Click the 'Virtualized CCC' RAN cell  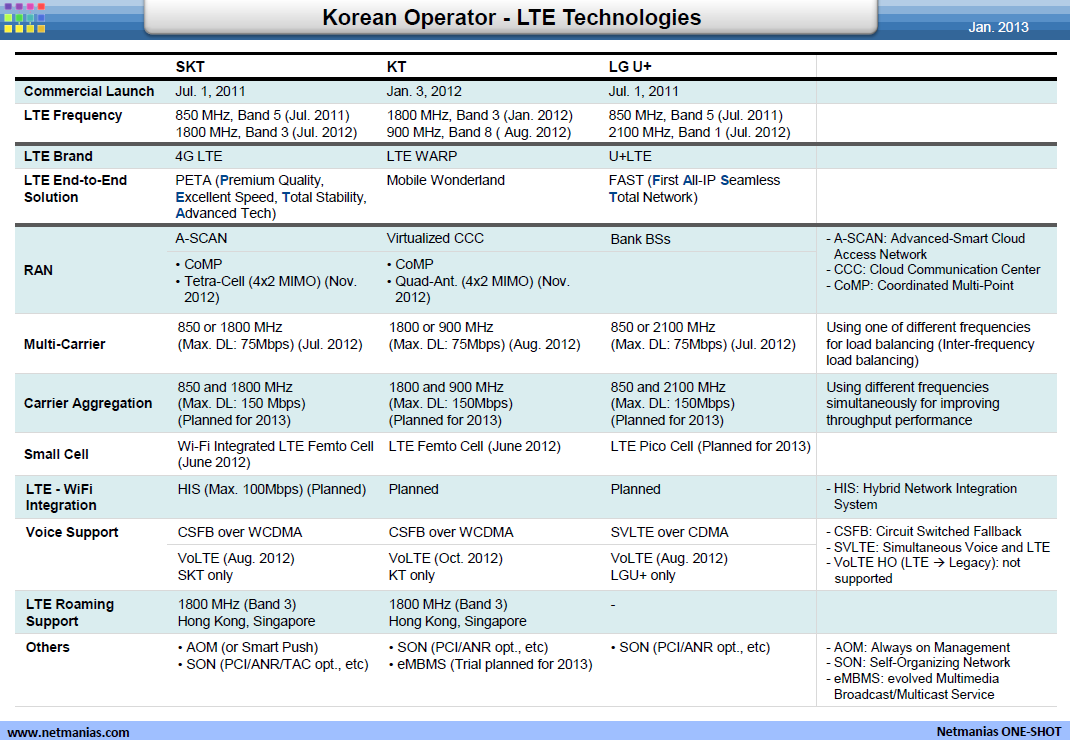click(435, 238)
